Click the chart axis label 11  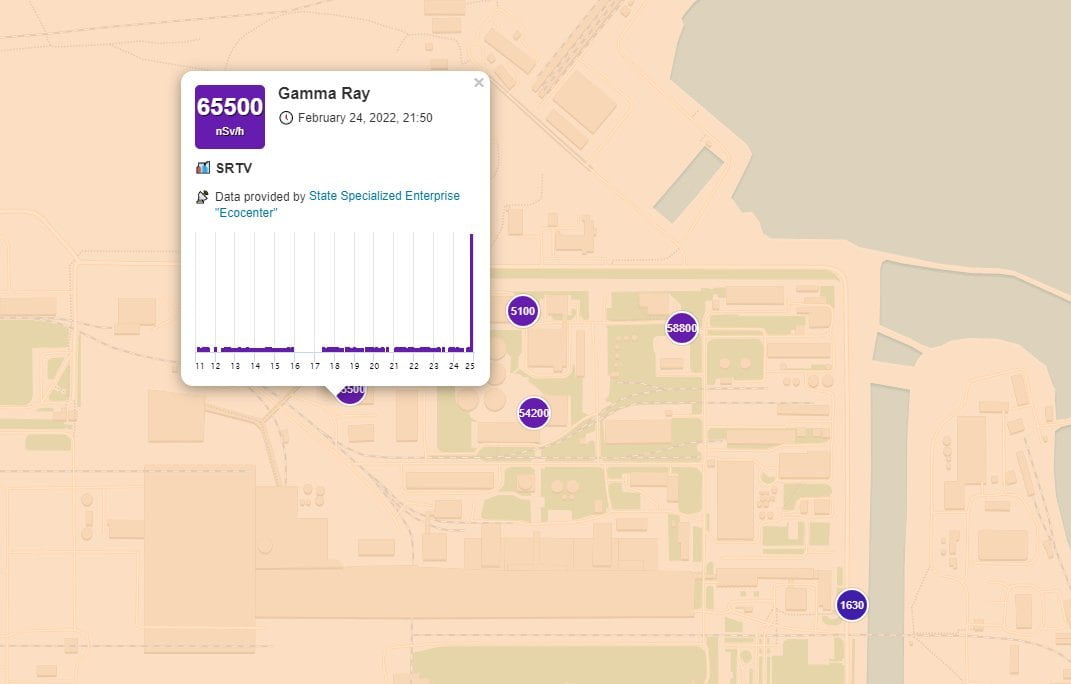click(200, 367)
